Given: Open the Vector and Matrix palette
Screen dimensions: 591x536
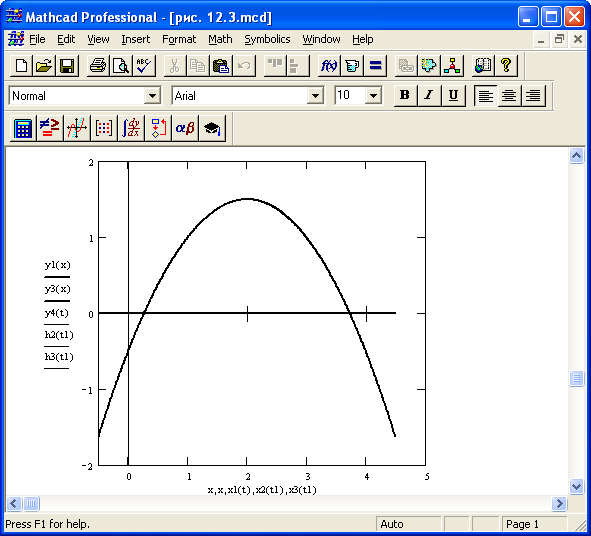Looking at the screenshot, I should (x=104, y=129).
